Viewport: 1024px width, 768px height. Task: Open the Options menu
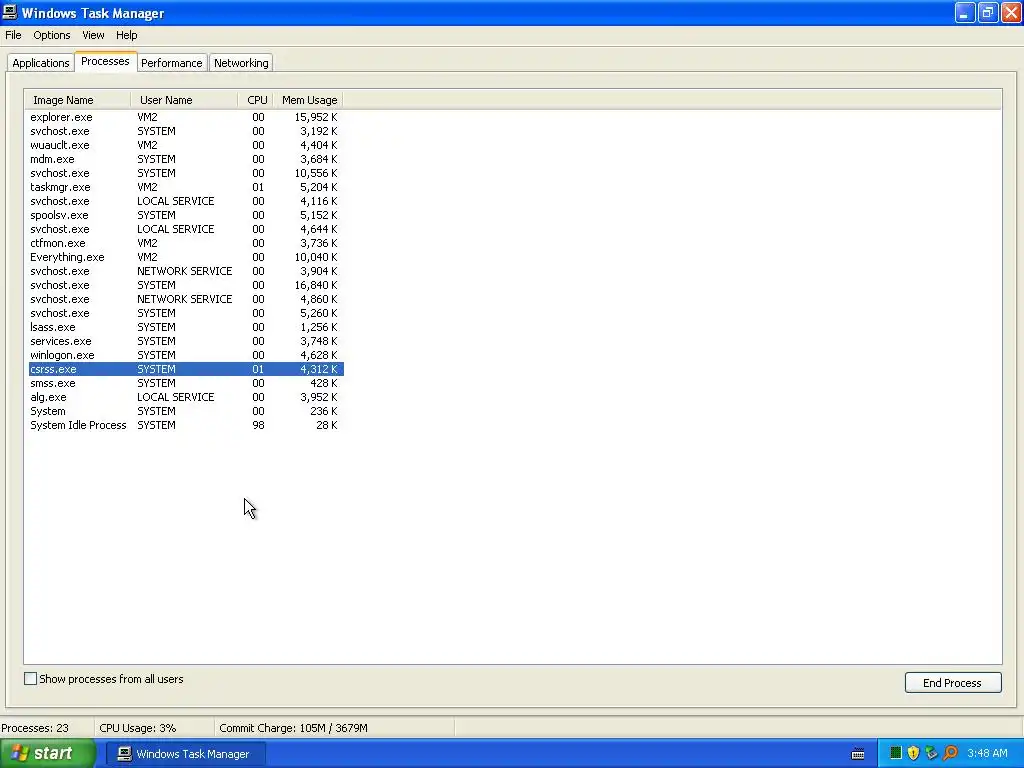tap(52, 35)
